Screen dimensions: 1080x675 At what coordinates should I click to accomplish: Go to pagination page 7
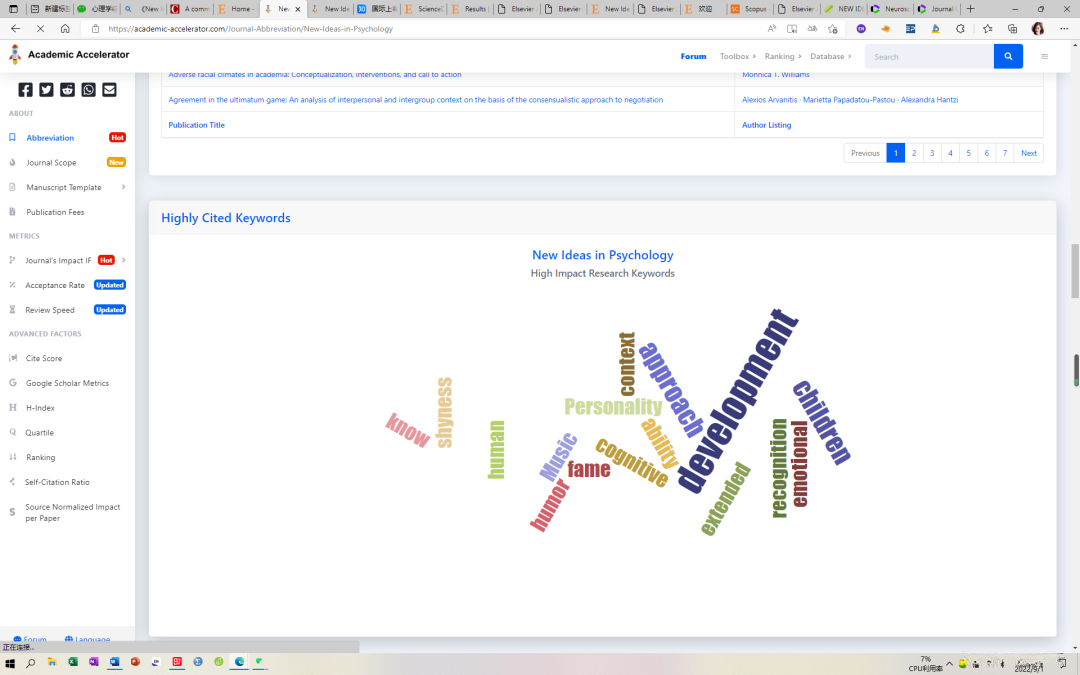(x=1005, y=153)
